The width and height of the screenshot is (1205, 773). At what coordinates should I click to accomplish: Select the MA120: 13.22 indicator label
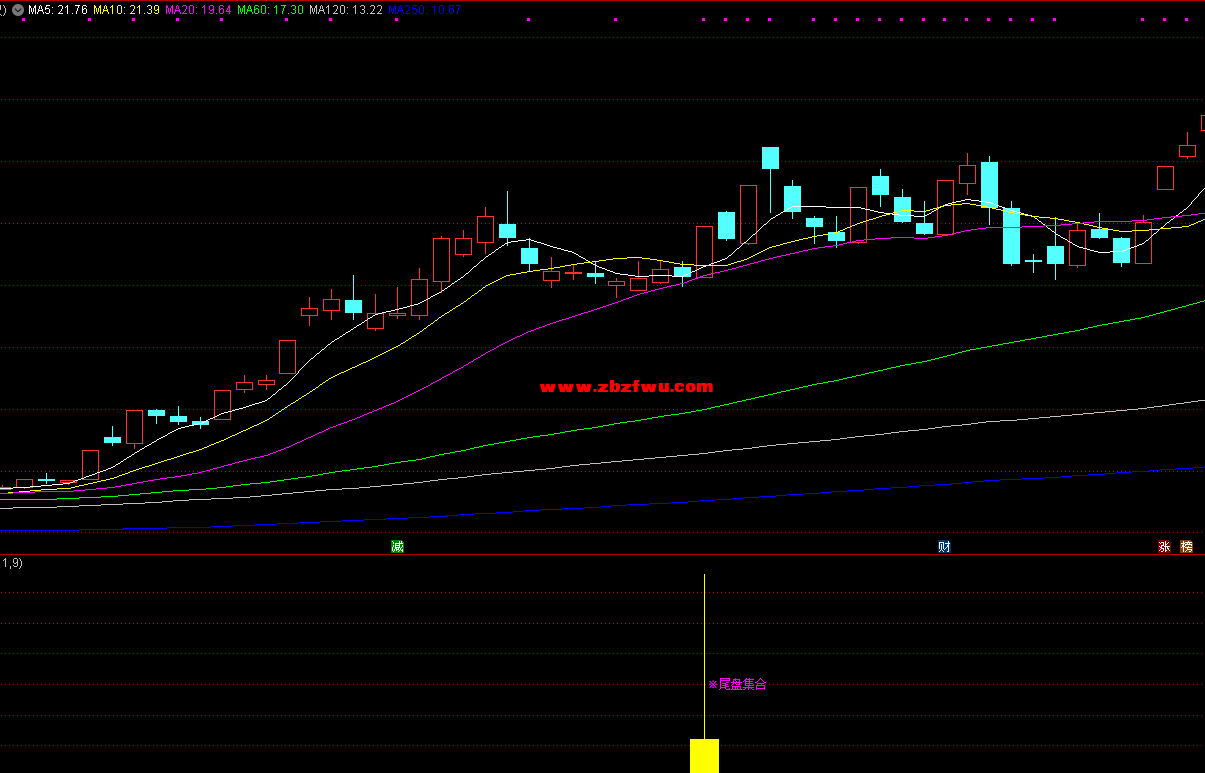pyautogui.click(x=346, y=9)
